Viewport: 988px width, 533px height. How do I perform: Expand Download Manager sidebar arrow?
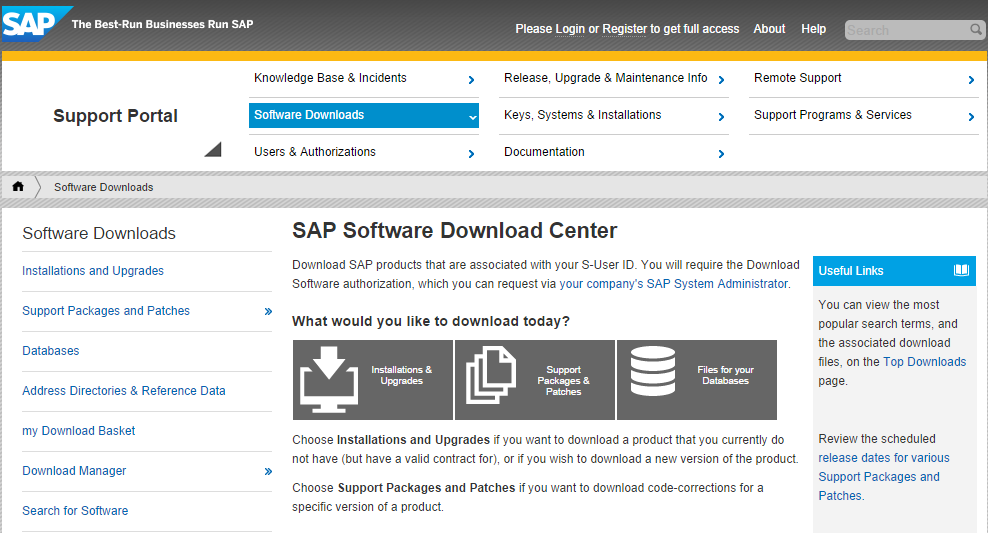268,471
